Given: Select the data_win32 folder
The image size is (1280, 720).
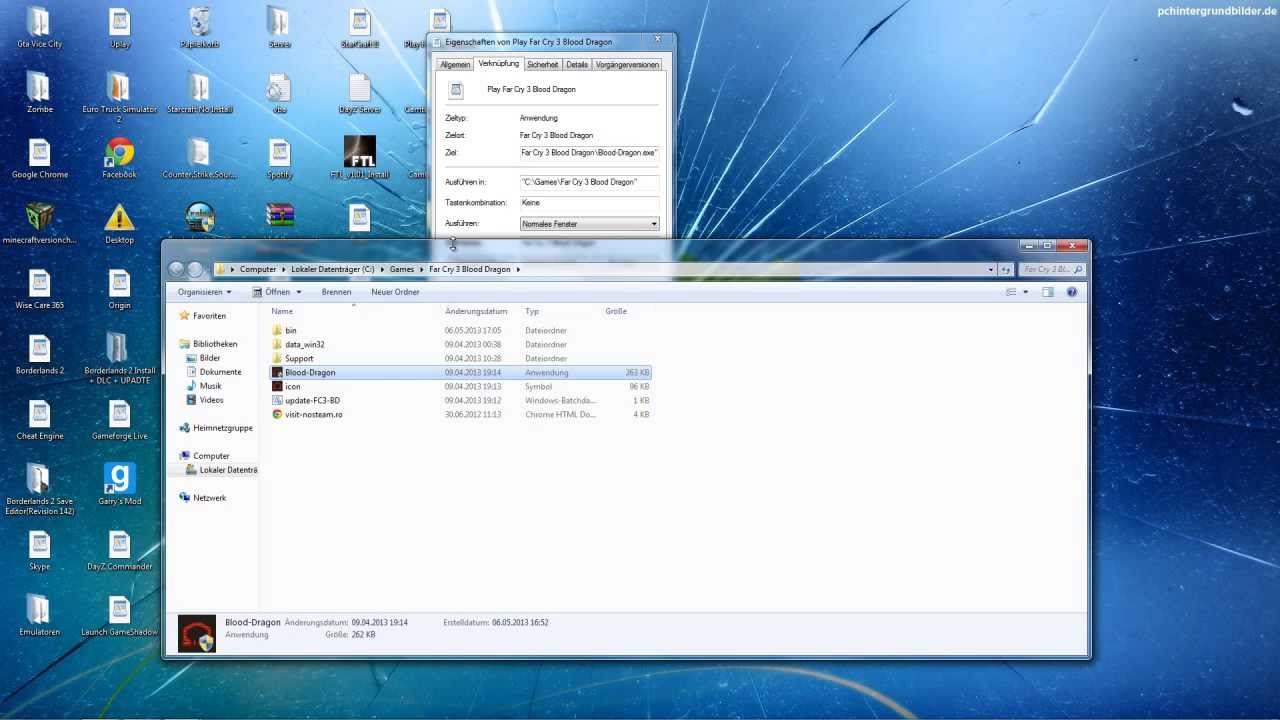Looking at the screenshot, I should (460, 344).
